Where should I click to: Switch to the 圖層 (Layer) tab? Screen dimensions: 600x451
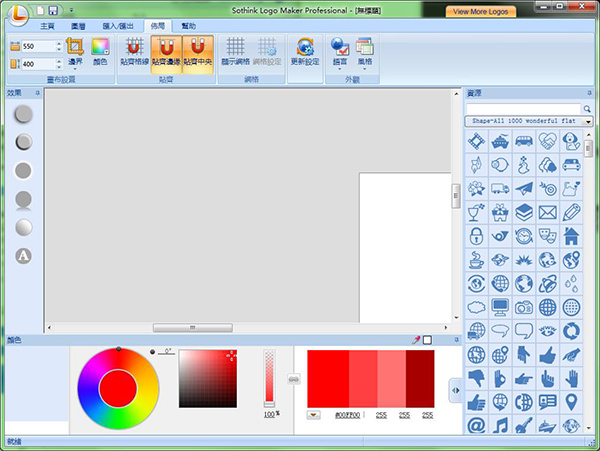pos(78,26)
